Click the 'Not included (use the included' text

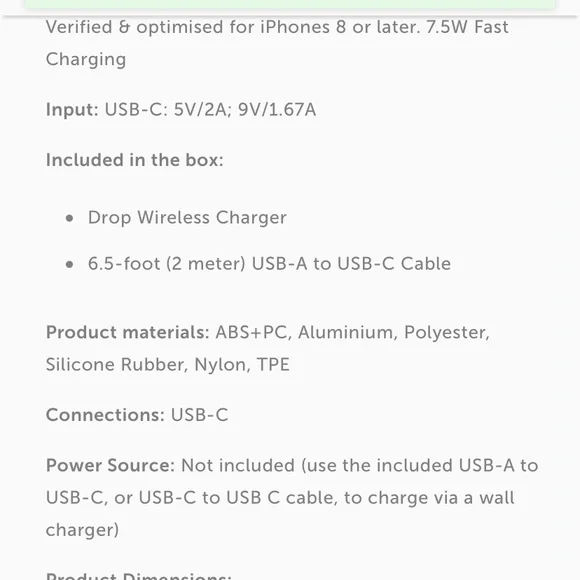pyautogui.click(x=317, y=466)
